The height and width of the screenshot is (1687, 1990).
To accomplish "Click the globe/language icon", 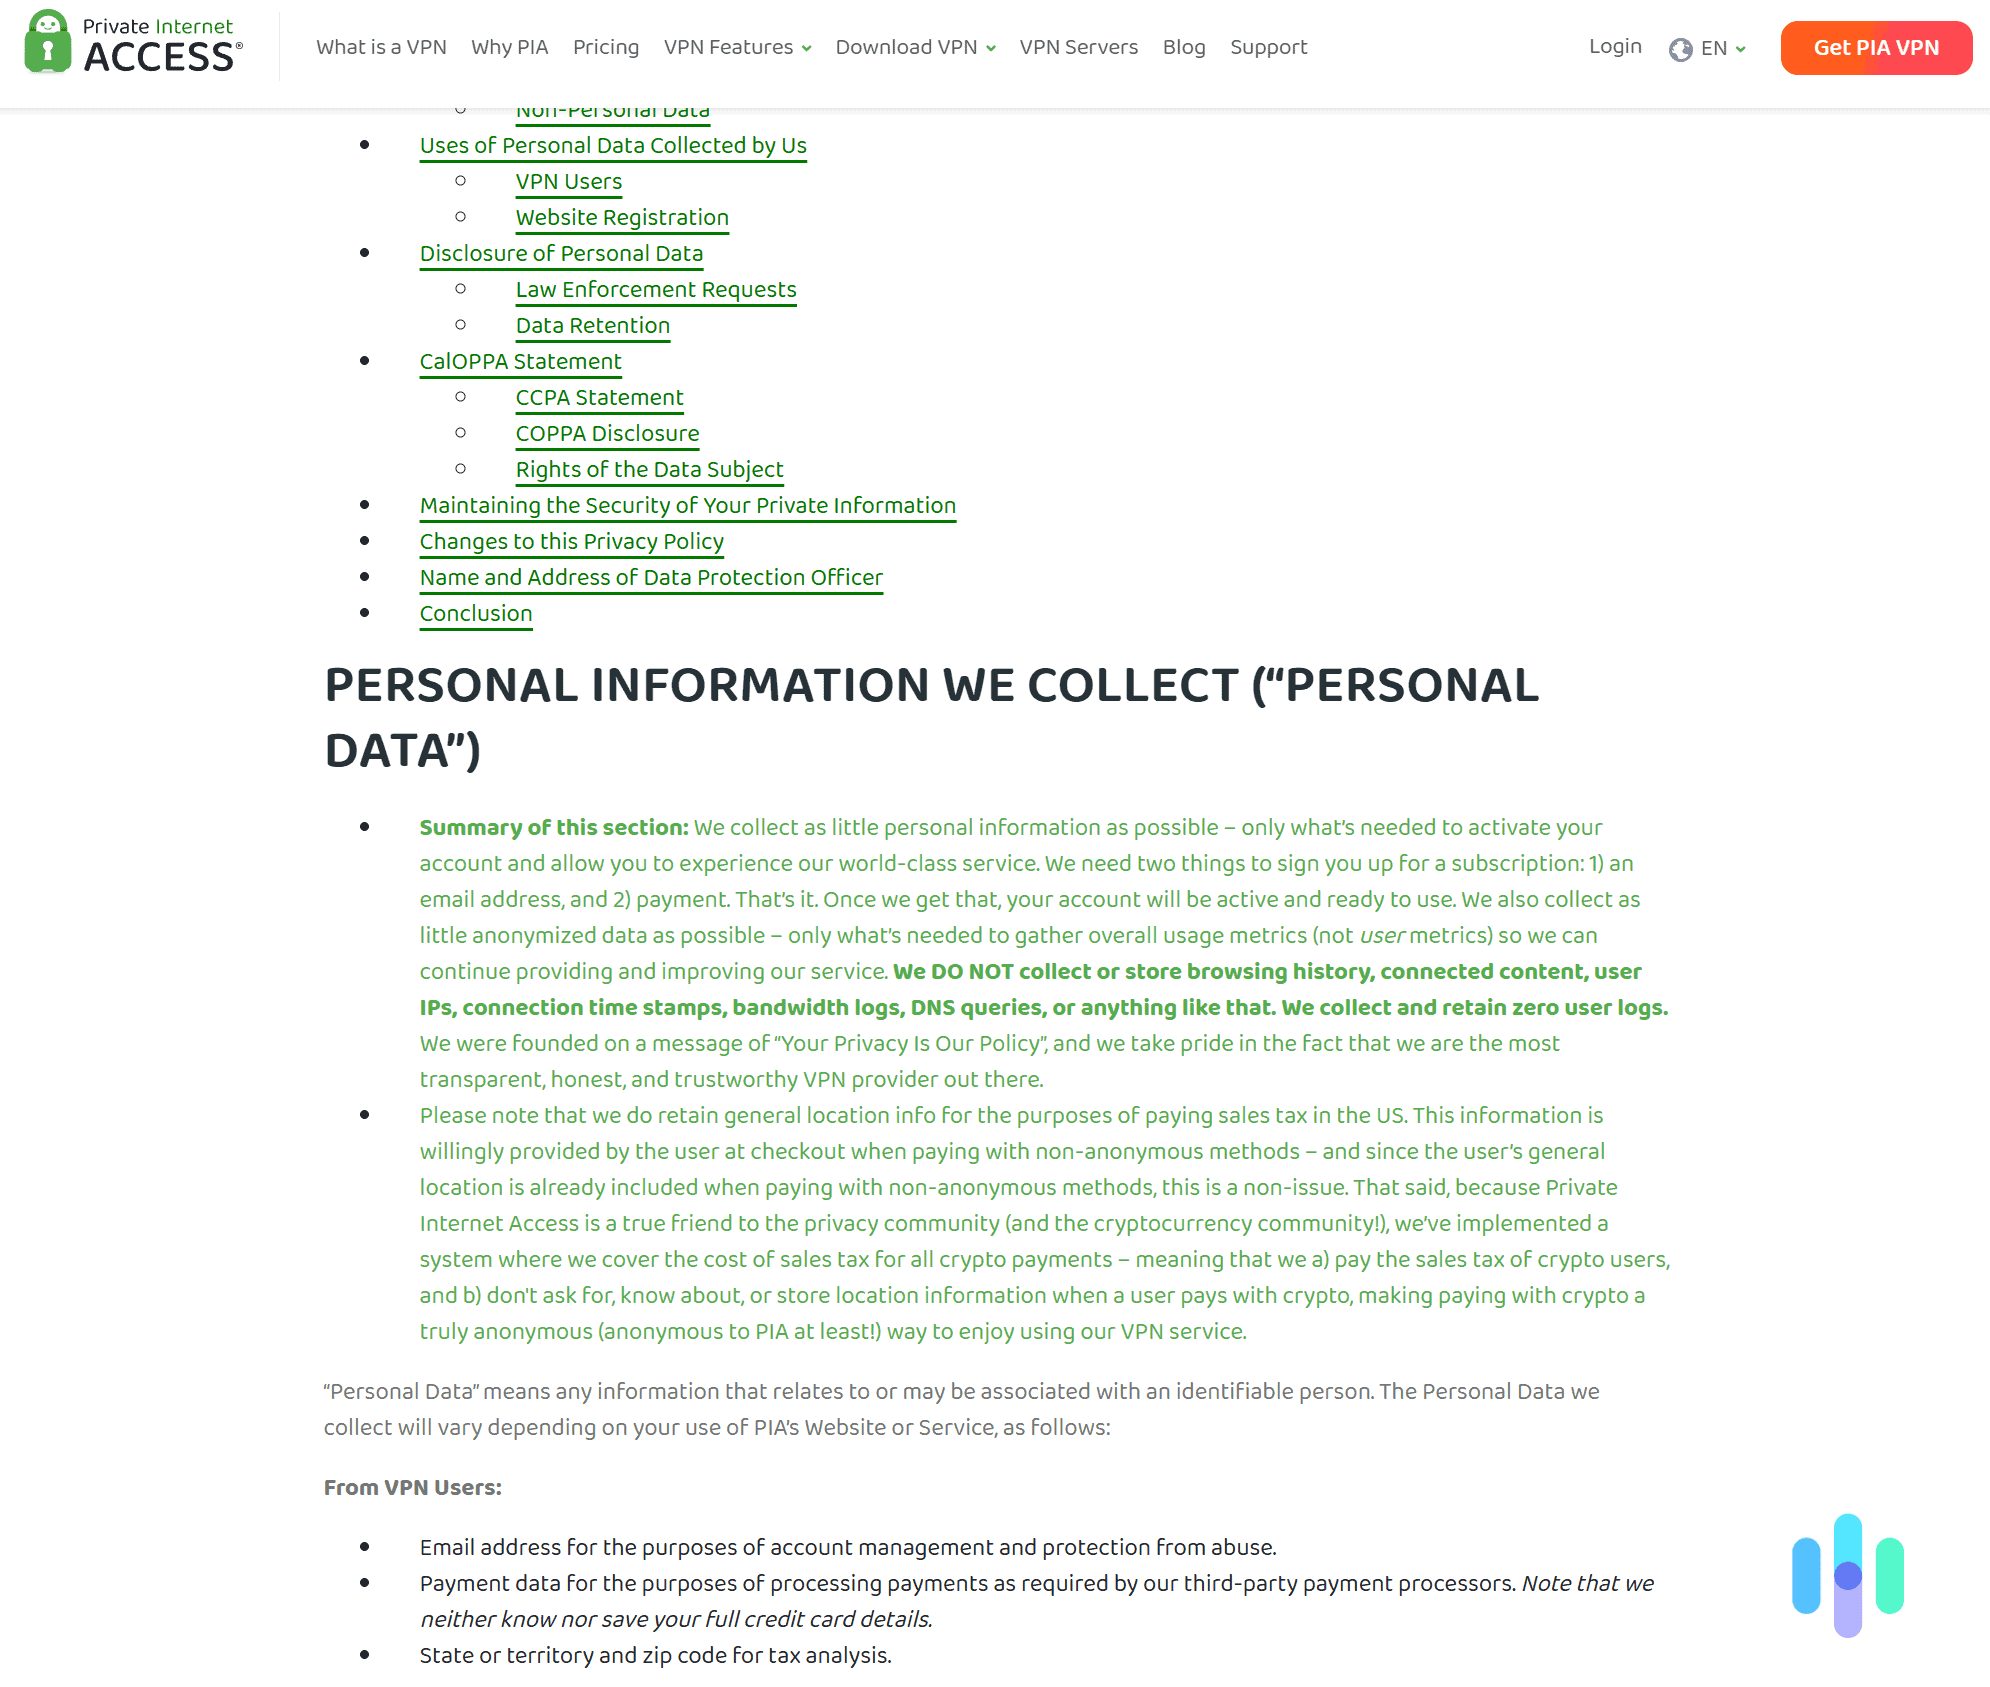I will click(1679, 47).
